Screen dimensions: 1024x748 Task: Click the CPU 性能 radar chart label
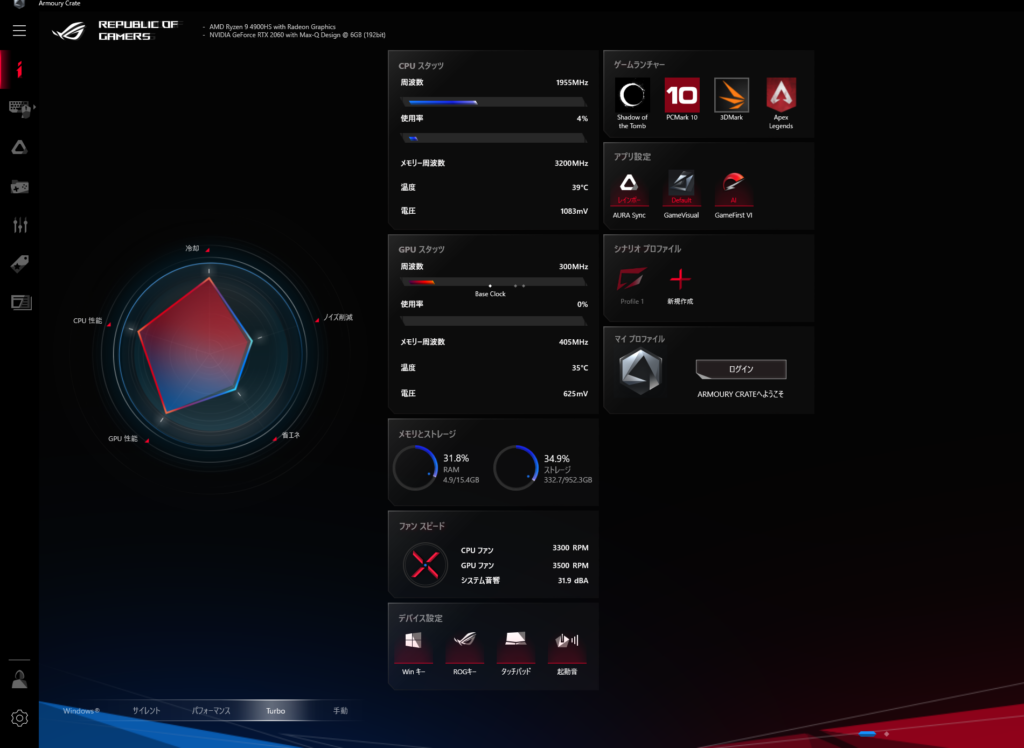(x=88, y=321)
